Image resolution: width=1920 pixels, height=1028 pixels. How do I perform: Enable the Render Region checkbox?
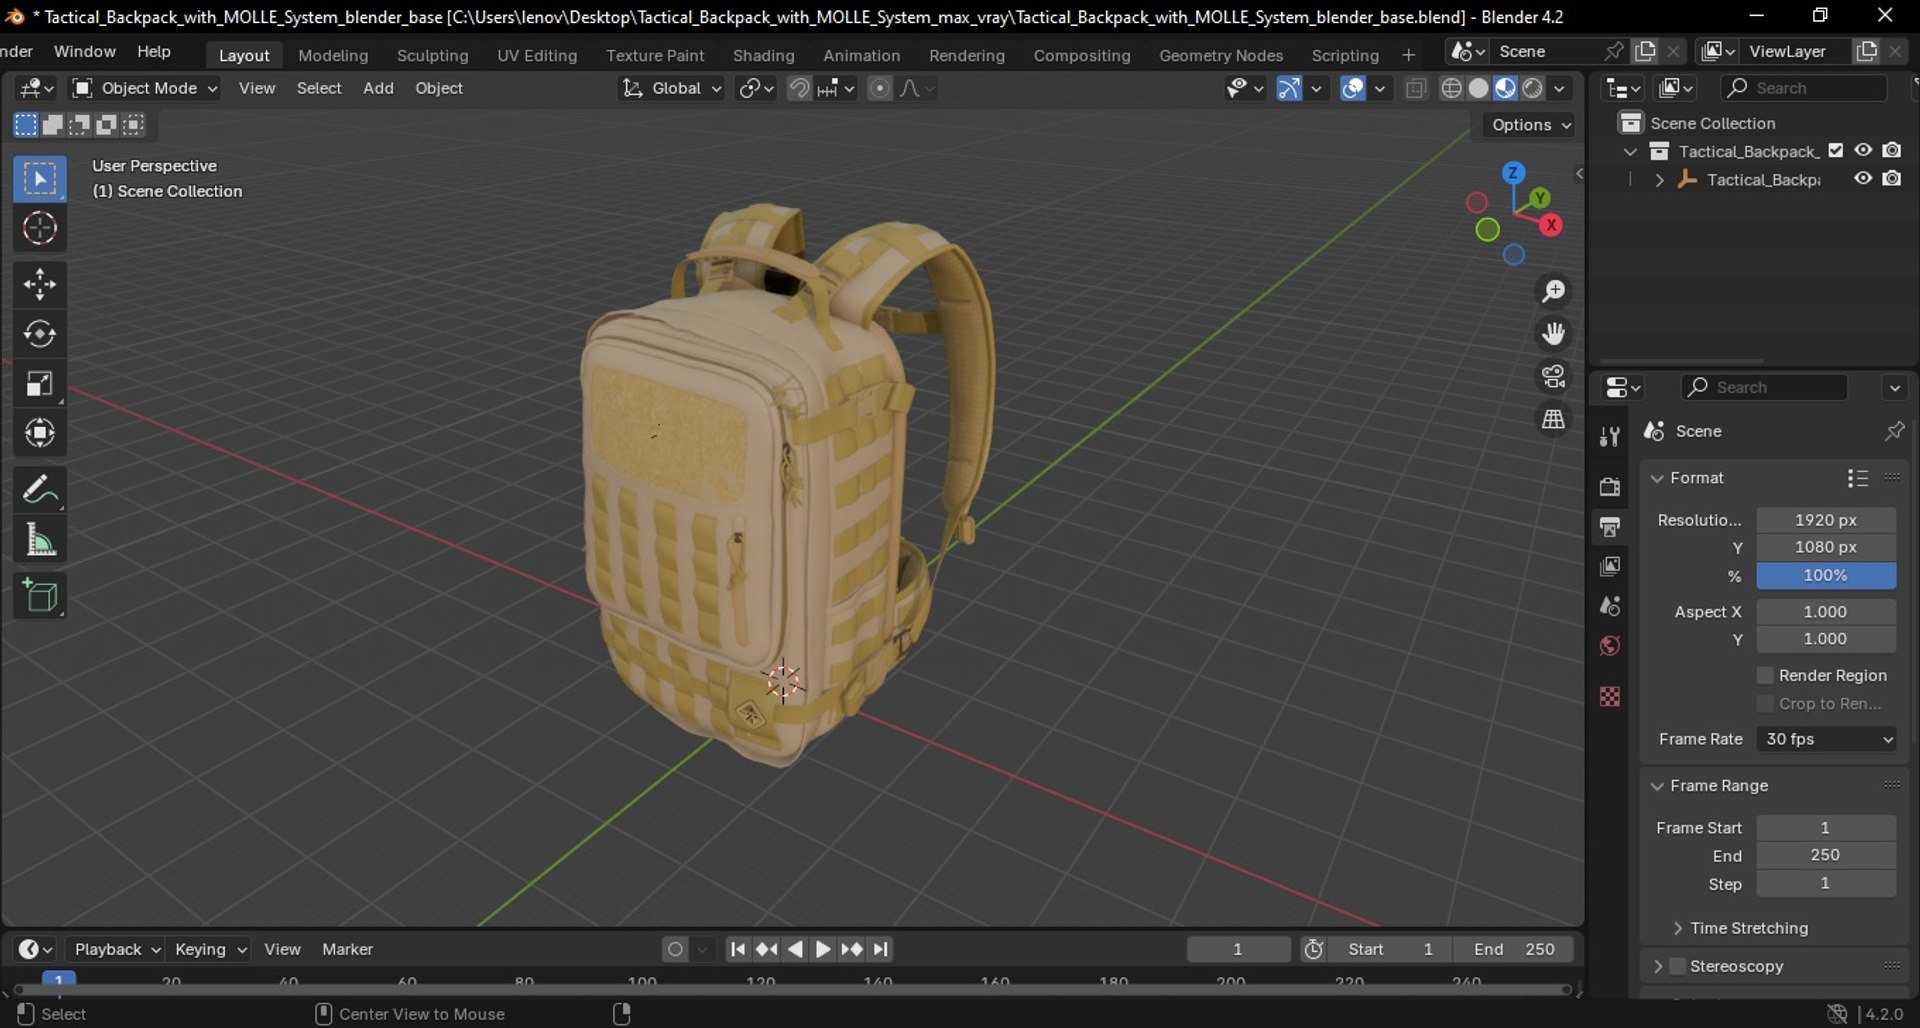tap(1765, 676)
